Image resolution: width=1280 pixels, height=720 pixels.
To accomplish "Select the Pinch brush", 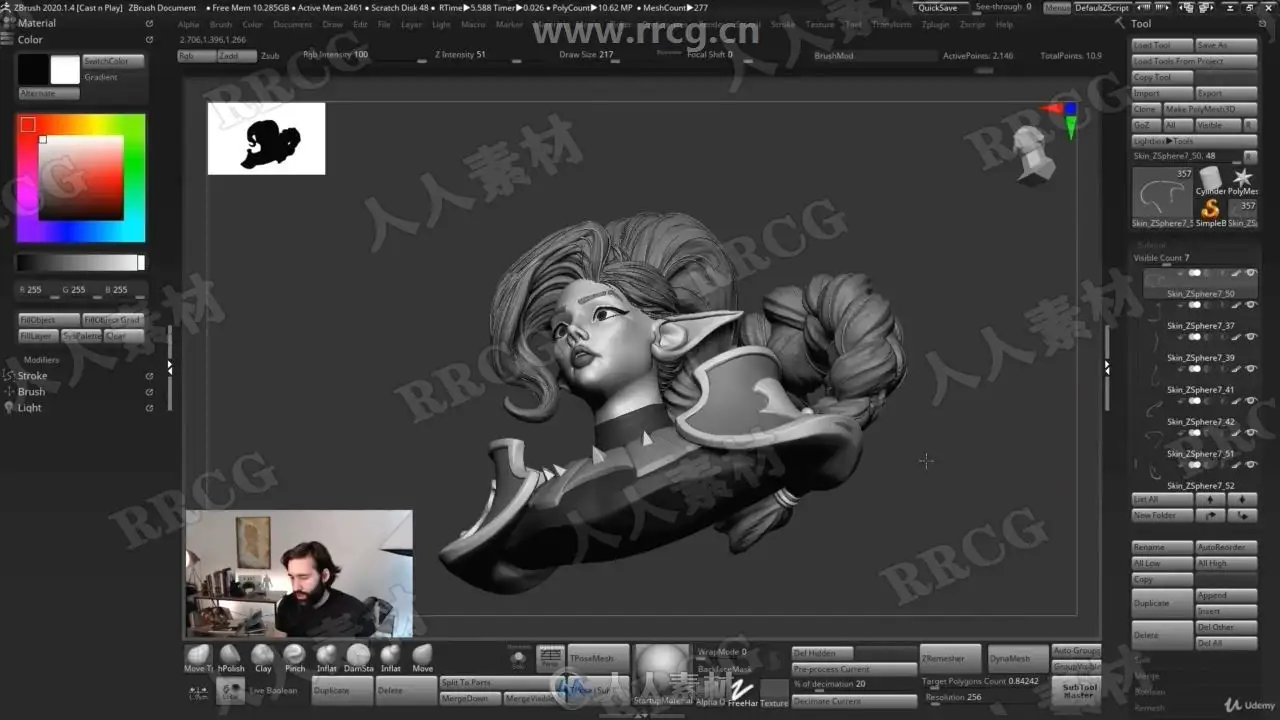I will pyautogui.click(x=295, y=658).
